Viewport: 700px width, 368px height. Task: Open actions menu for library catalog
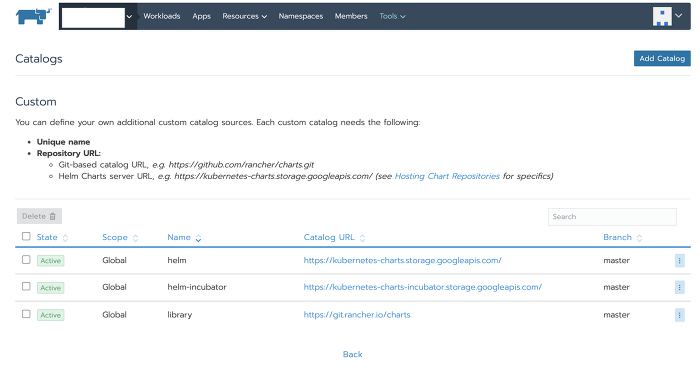pyautogui.click(x=679, y=315)
